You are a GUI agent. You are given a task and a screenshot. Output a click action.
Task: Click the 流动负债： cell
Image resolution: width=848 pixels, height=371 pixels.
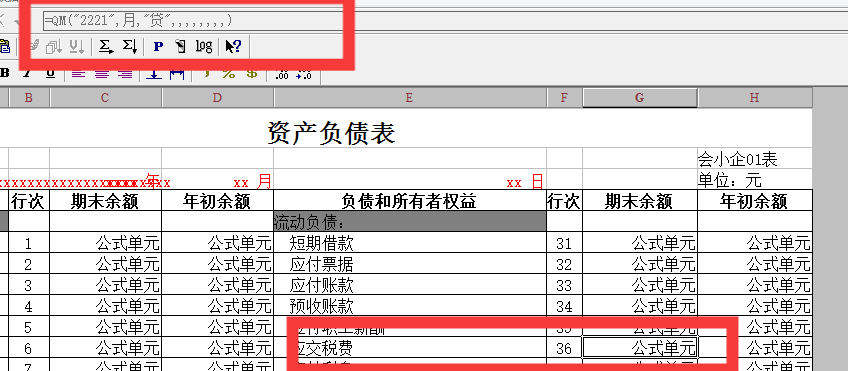click(410, 222)
